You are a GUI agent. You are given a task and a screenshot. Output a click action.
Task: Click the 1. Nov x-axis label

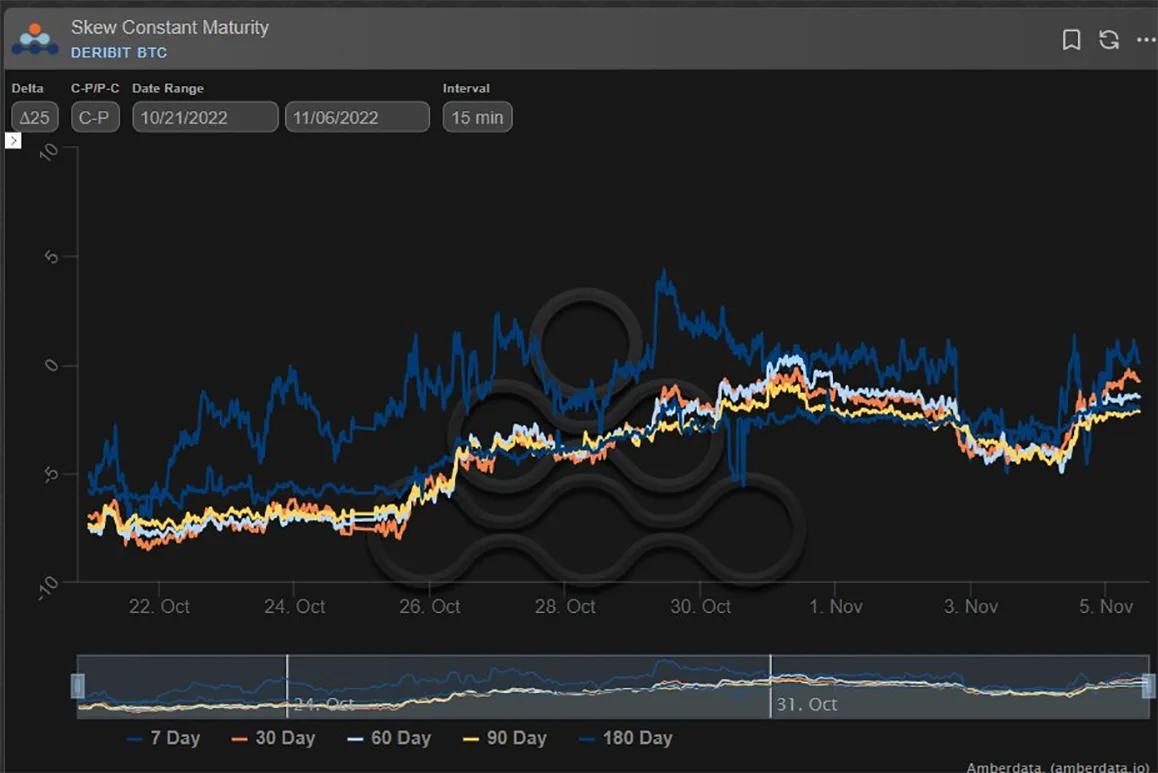(835, 606)
